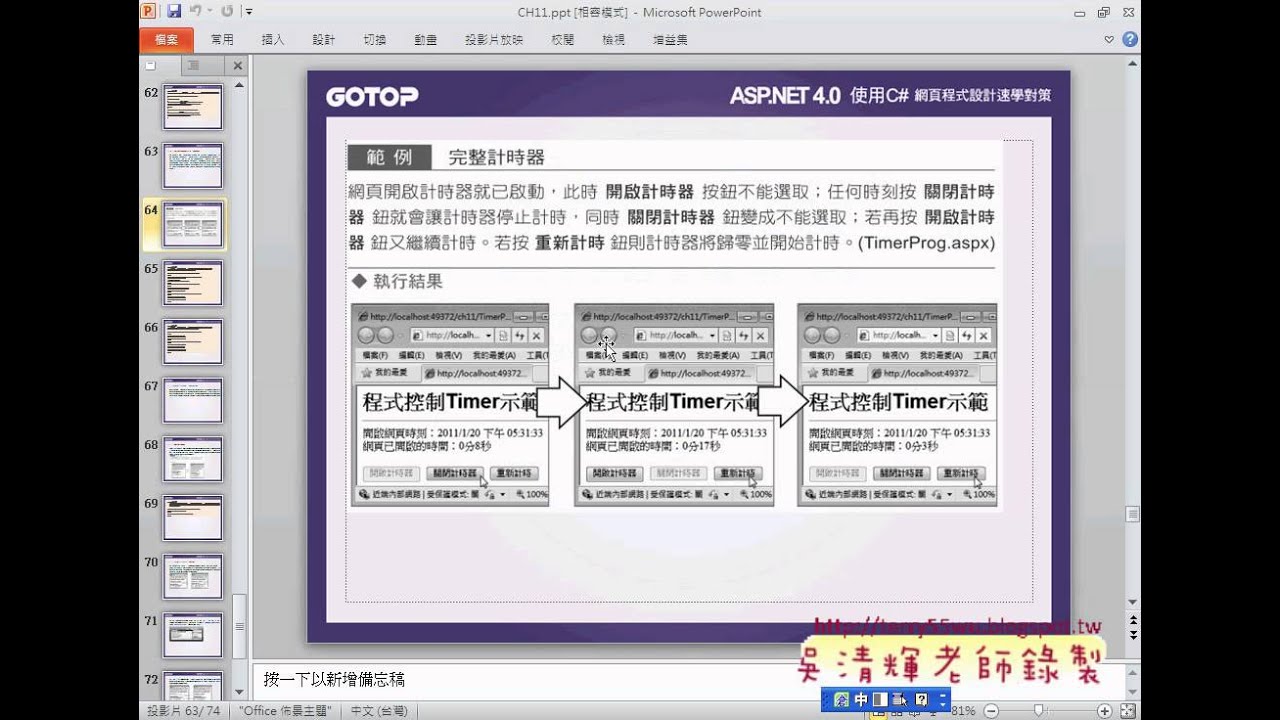
Task: Select slide 66 thumbnail
Action: coord(193,341)
